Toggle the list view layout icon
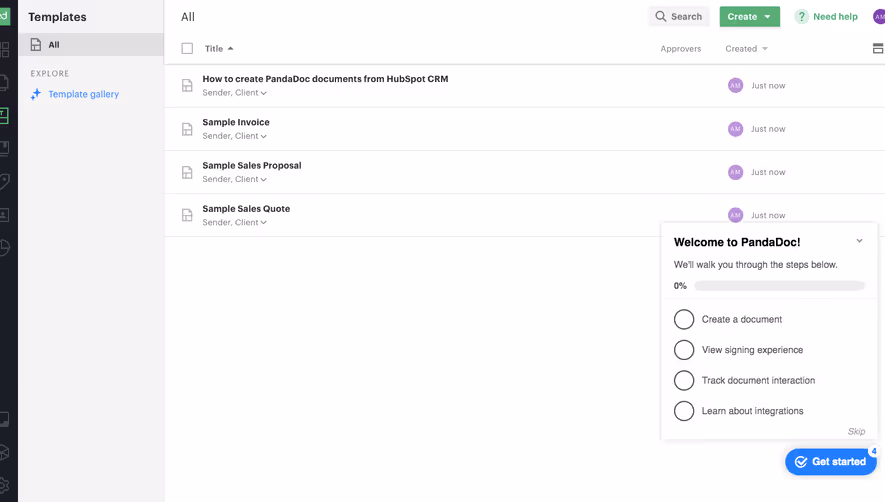 tap(878, 49)
